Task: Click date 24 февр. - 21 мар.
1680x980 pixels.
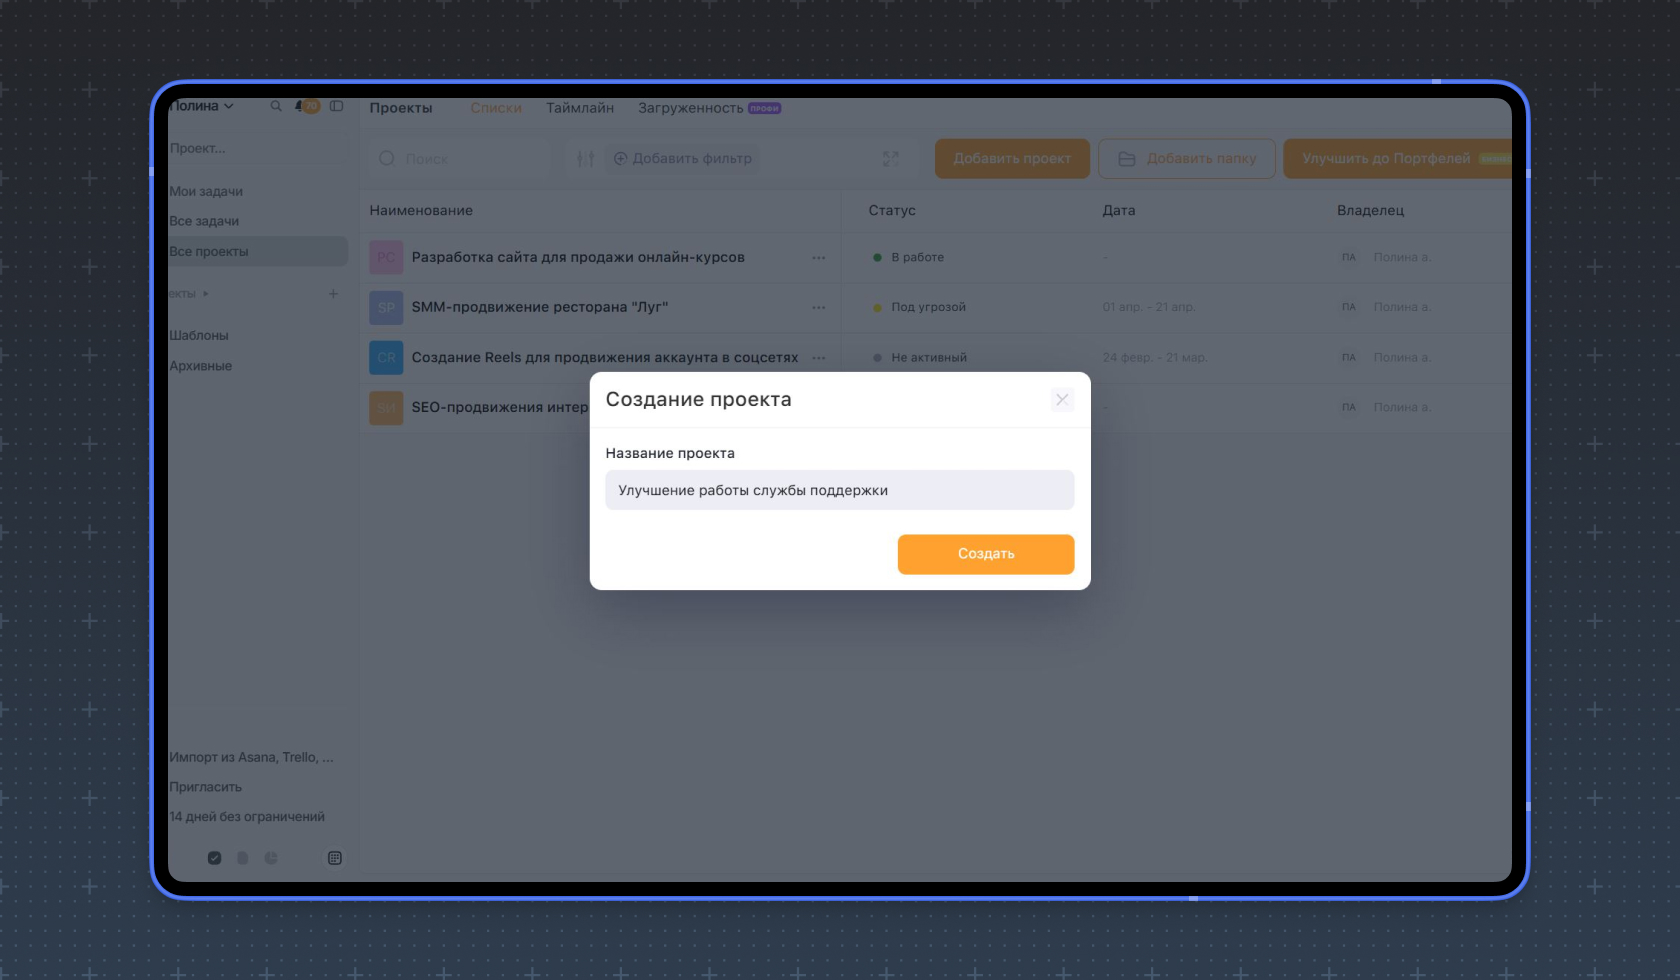Action: [x=1155, y=357]
